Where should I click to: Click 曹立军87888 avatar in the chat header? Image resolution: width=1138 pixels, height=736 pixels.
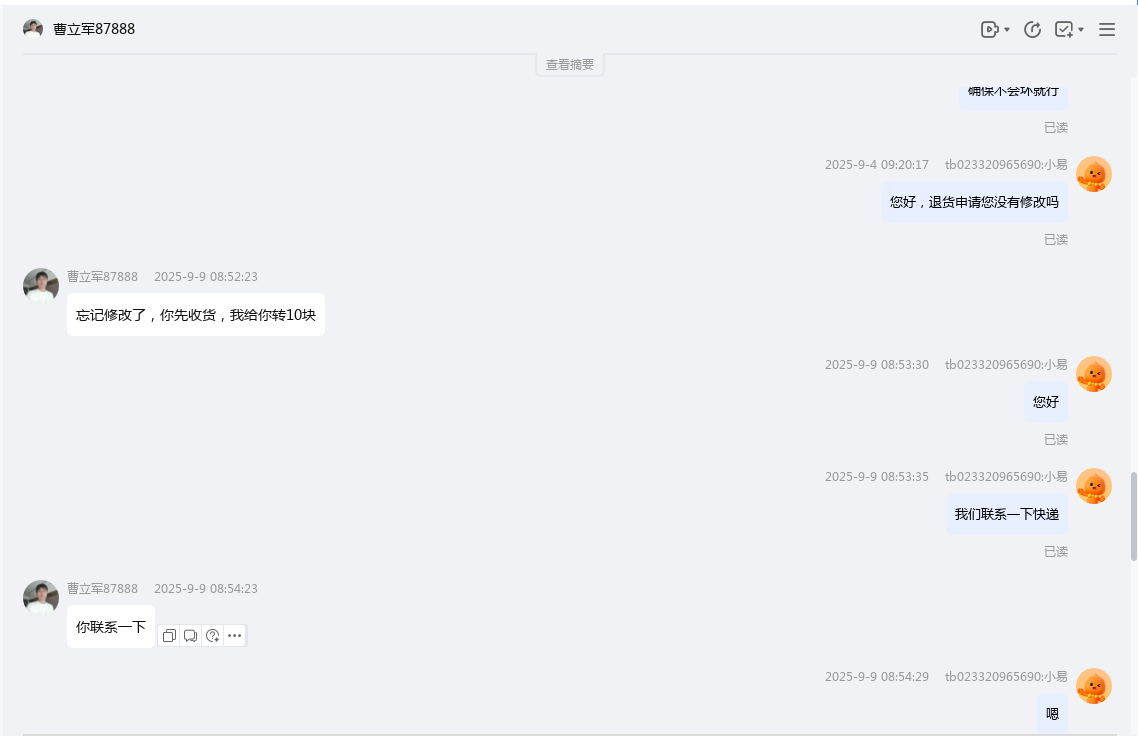(33, 29)
